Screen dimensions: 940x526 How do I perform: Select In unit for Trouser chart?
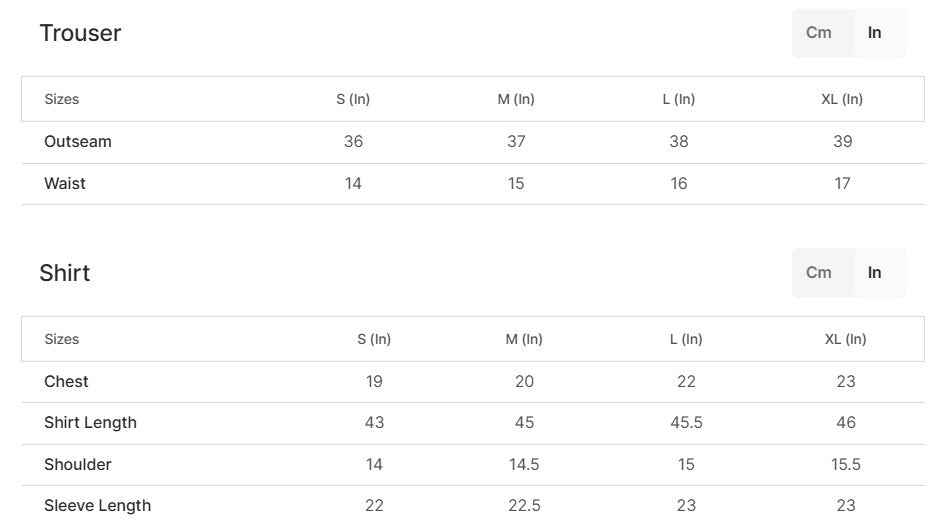coord(875,33)
